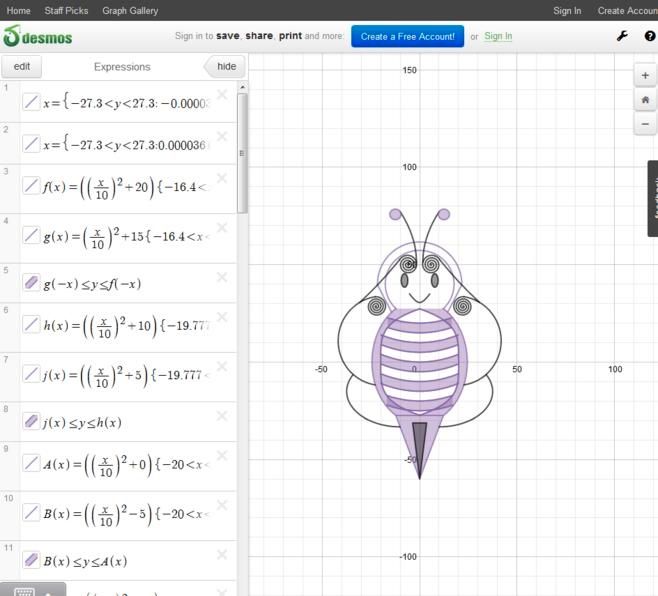Image resolution: width=658 pixels, height=596 pixels.
Task: Hide the expressions panel
Action: 225,66
